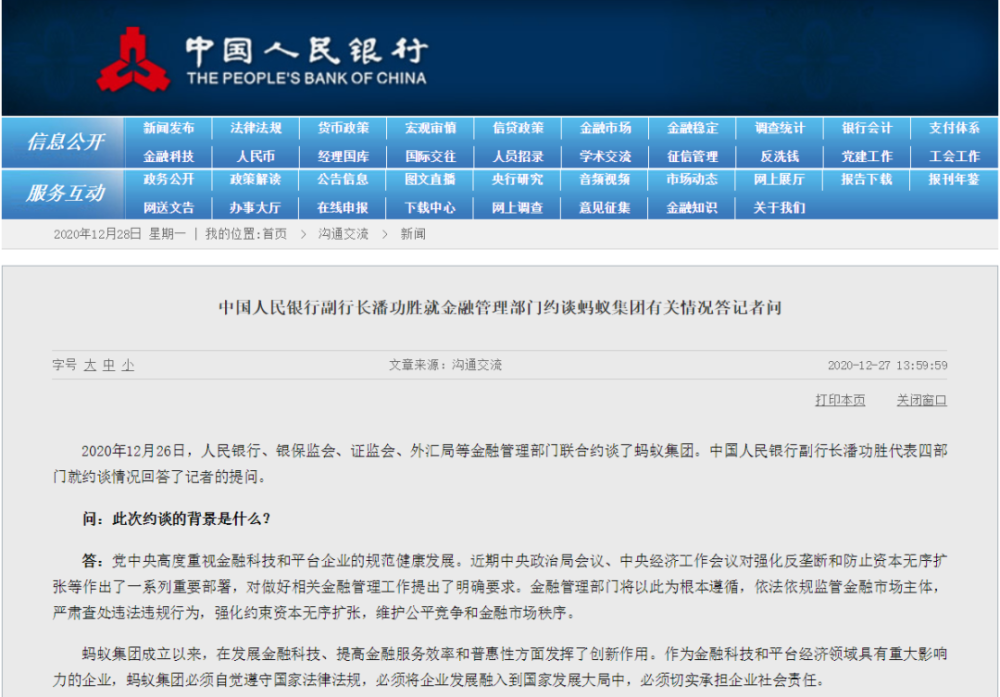
Task: Open 央行研究 navigation link
Action: click(x=518, y=179)
